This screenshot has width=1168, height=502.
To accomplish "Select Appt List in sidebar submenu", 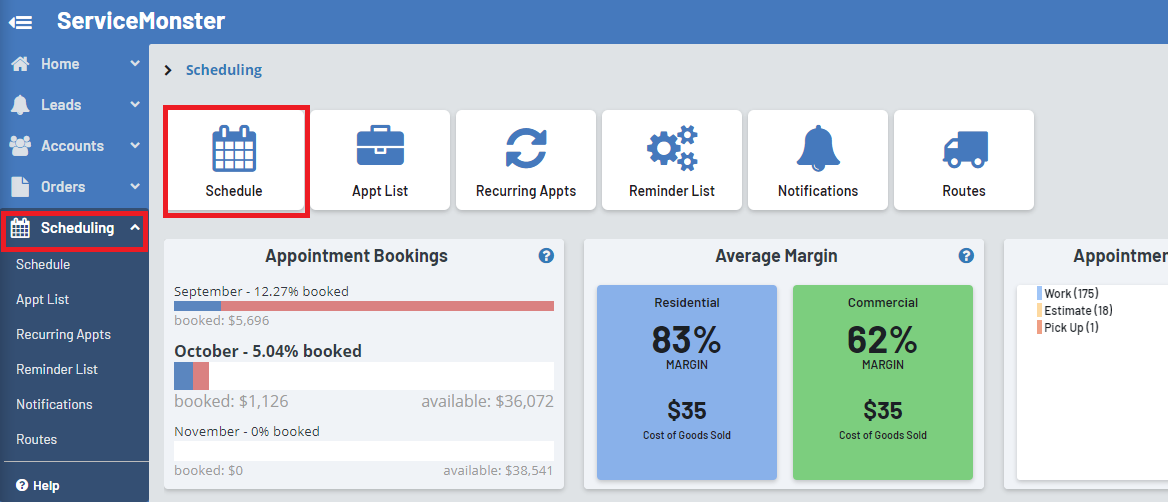I will pyautogui.click(x=42, y=300).
